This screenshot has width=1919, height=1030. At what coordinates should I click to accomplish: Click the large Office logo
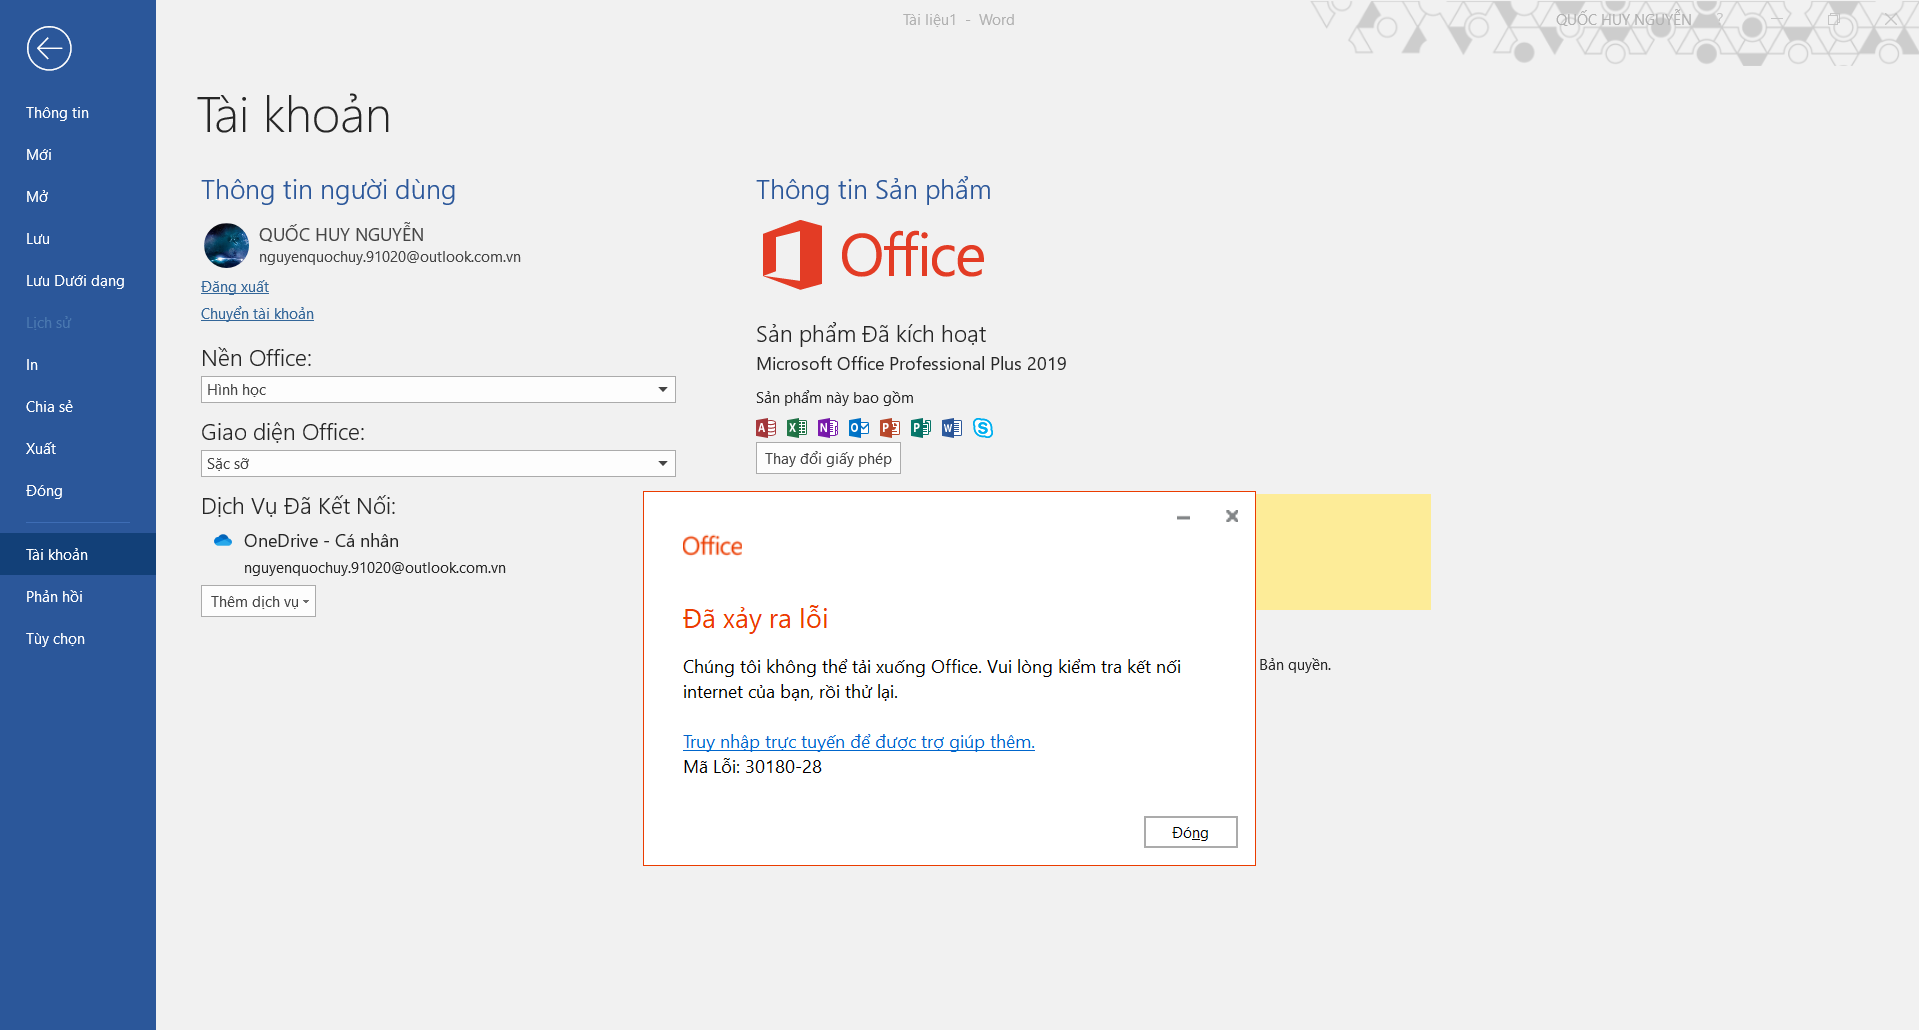(x=873, y=255)
